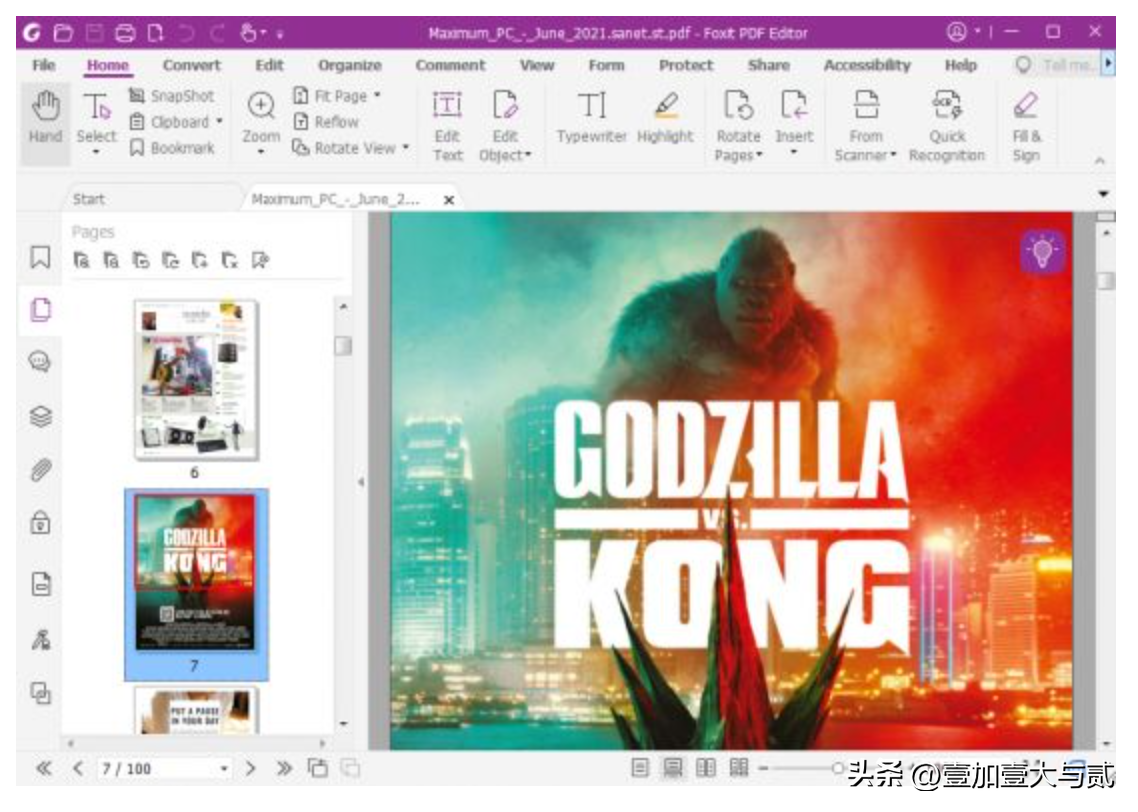Screen dimensions: 1138x812
Task: Go to the previous page
Action: (78, 768)
